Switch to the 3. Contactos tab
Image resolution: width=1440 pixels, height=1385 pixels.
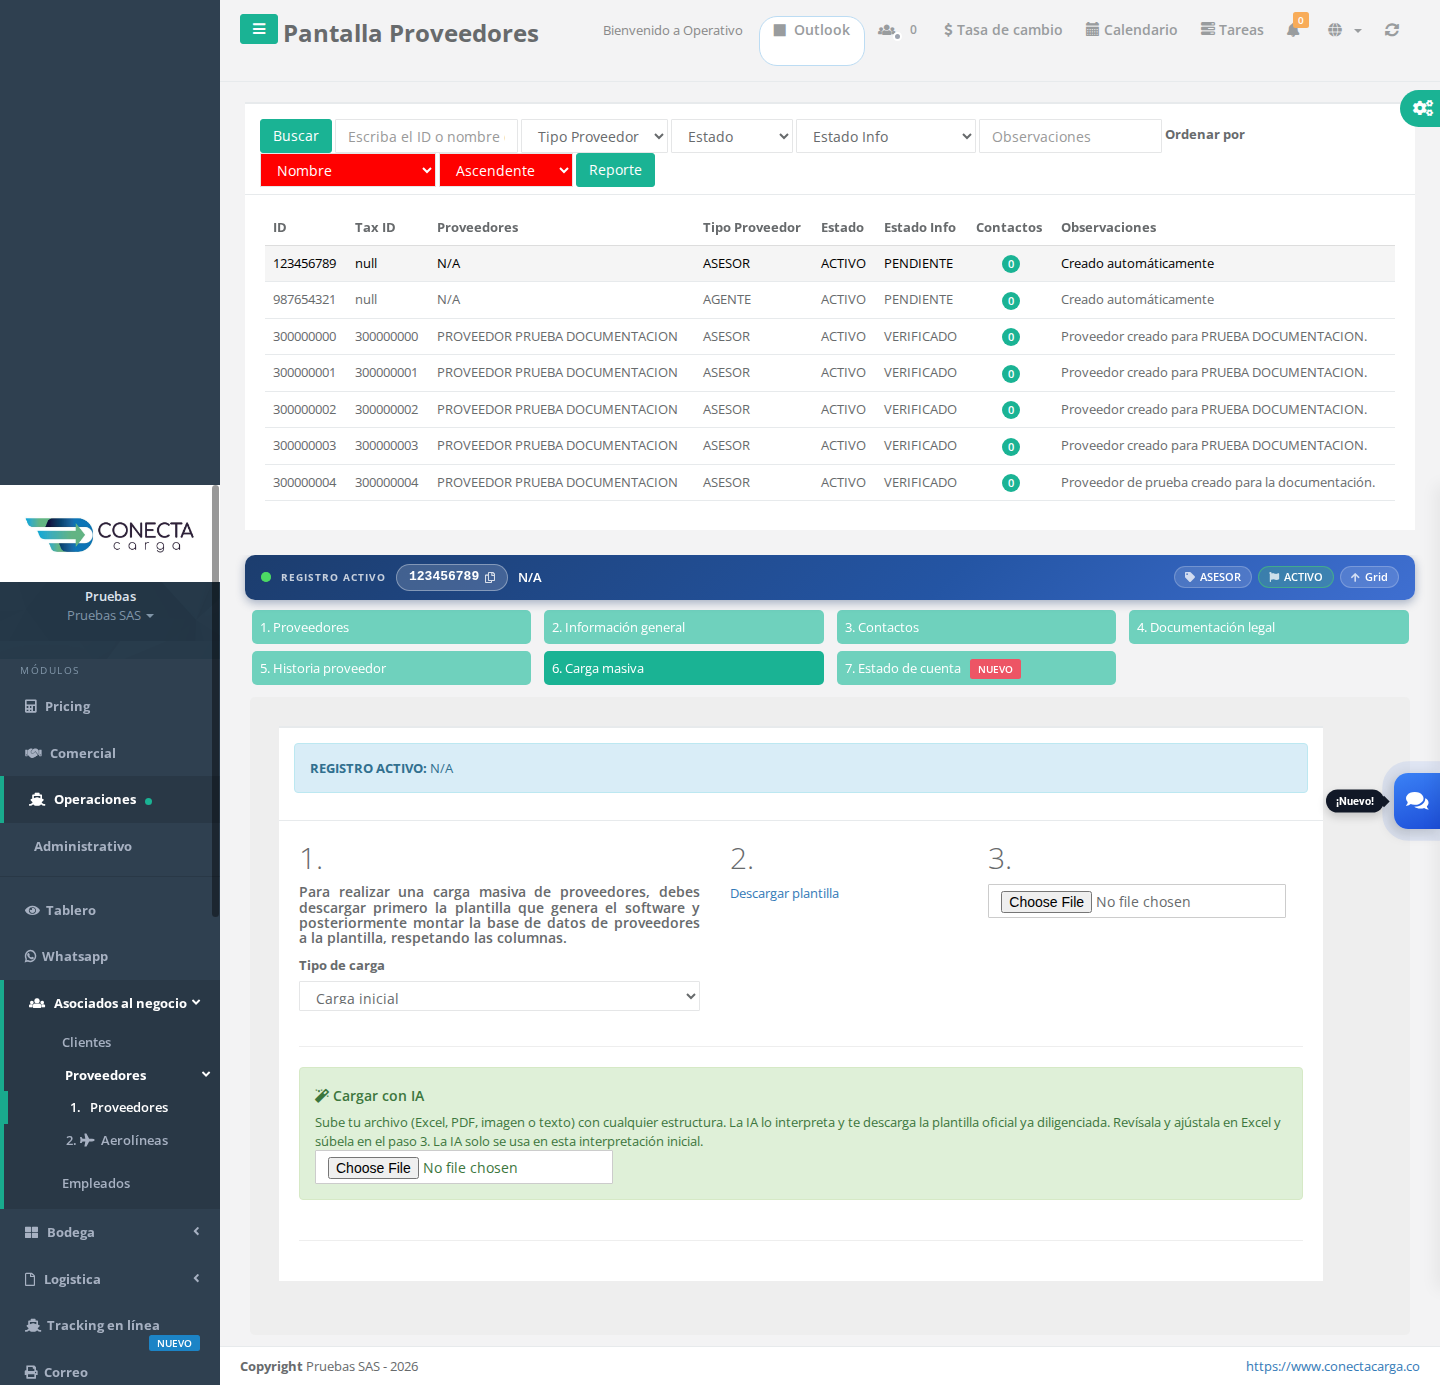coord(976,627)
